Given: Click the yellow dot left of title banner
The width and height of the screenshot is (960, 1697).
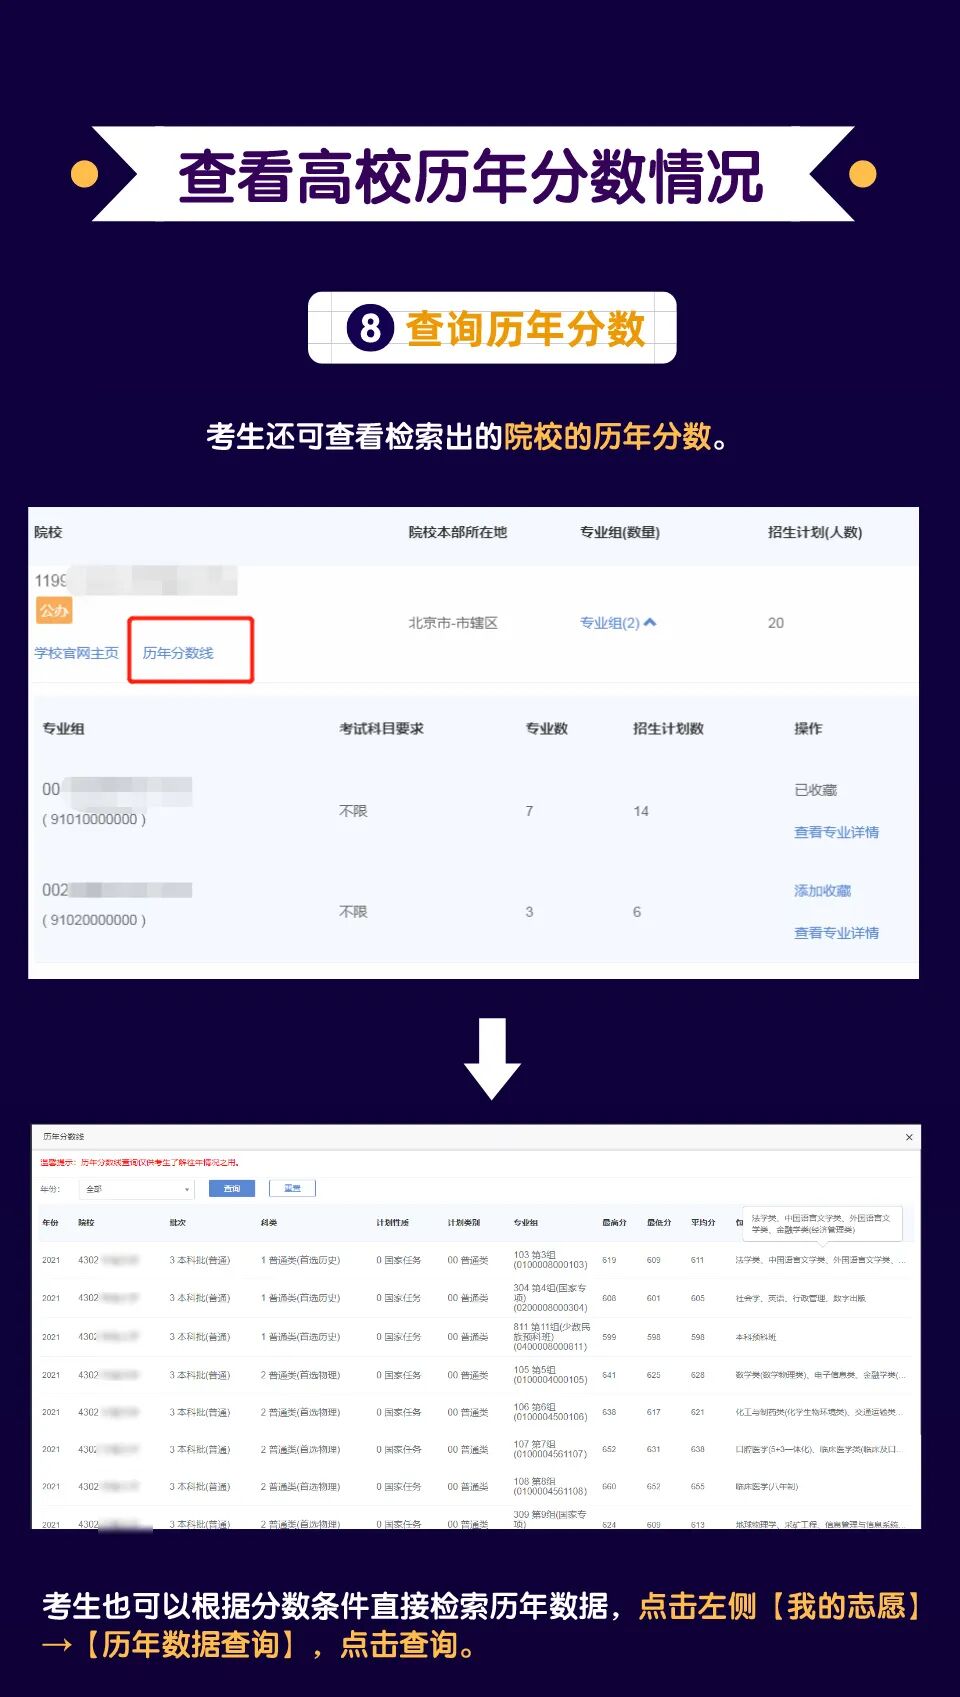Looking at the screenshot, I should tap(85, 174).
